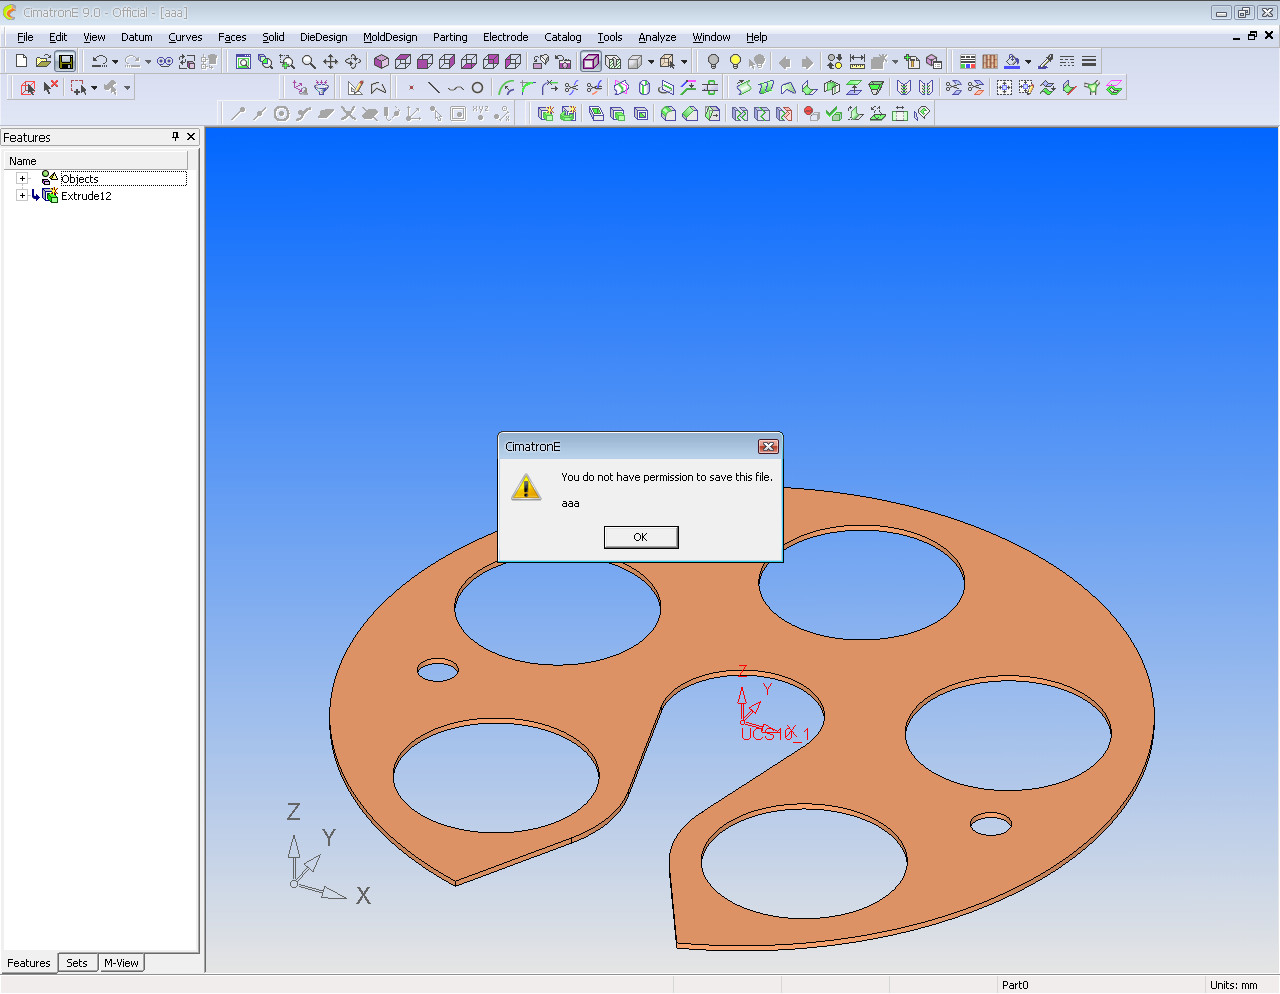Toggle the highlighted shaded render mode button
The height and width of the screenshot is (994, 1280).
[x=591, y=61]
